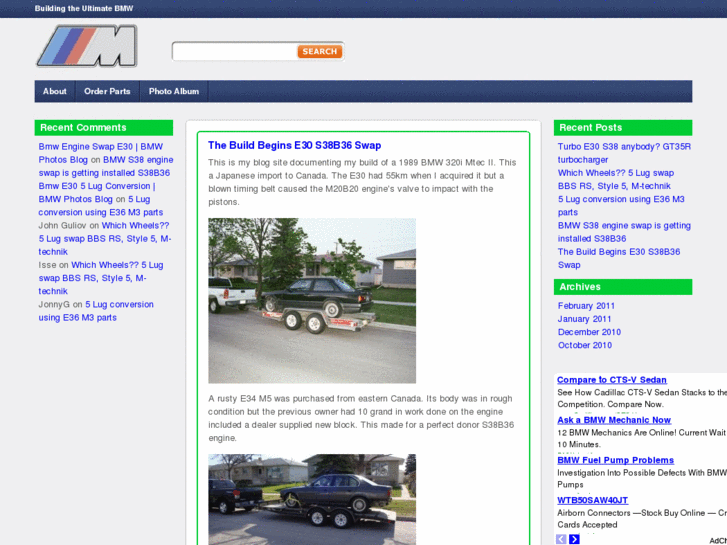Open commenter Bmw E30 5 Lug Conversion link
Screen dimensions: 727x545
97,192
